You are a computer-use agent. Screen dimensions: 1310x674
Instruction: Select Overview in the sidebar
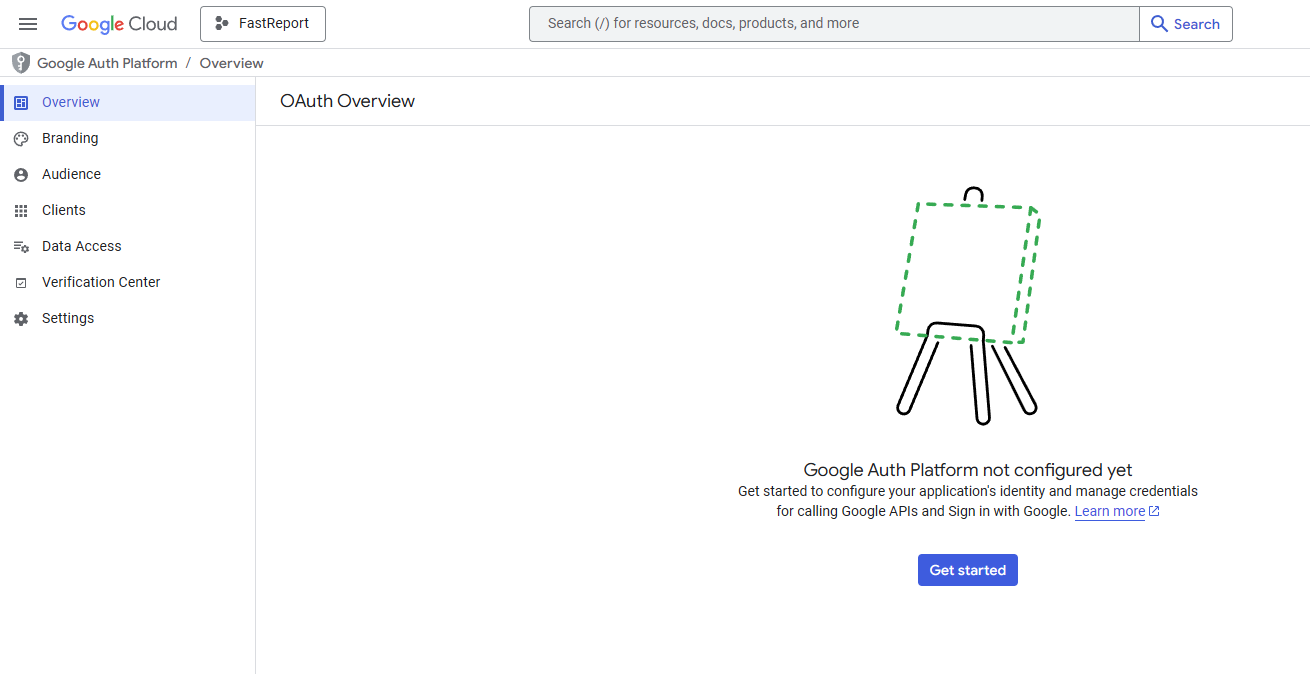[71, 102]
